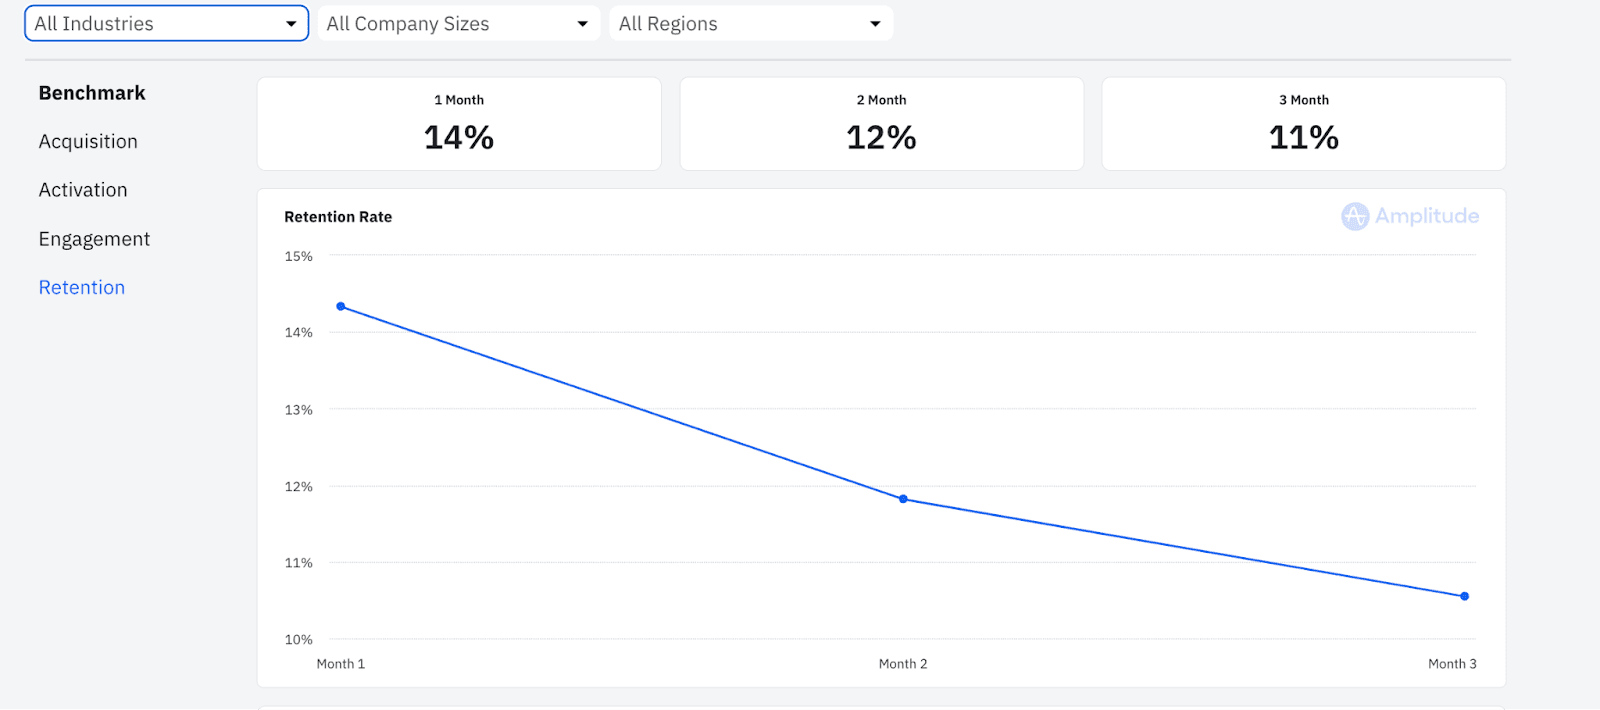This screenshot has width=1600, height=710.
Task: Click the Amplitude logo icon in chart
Action: click(x=1355, y=216)
